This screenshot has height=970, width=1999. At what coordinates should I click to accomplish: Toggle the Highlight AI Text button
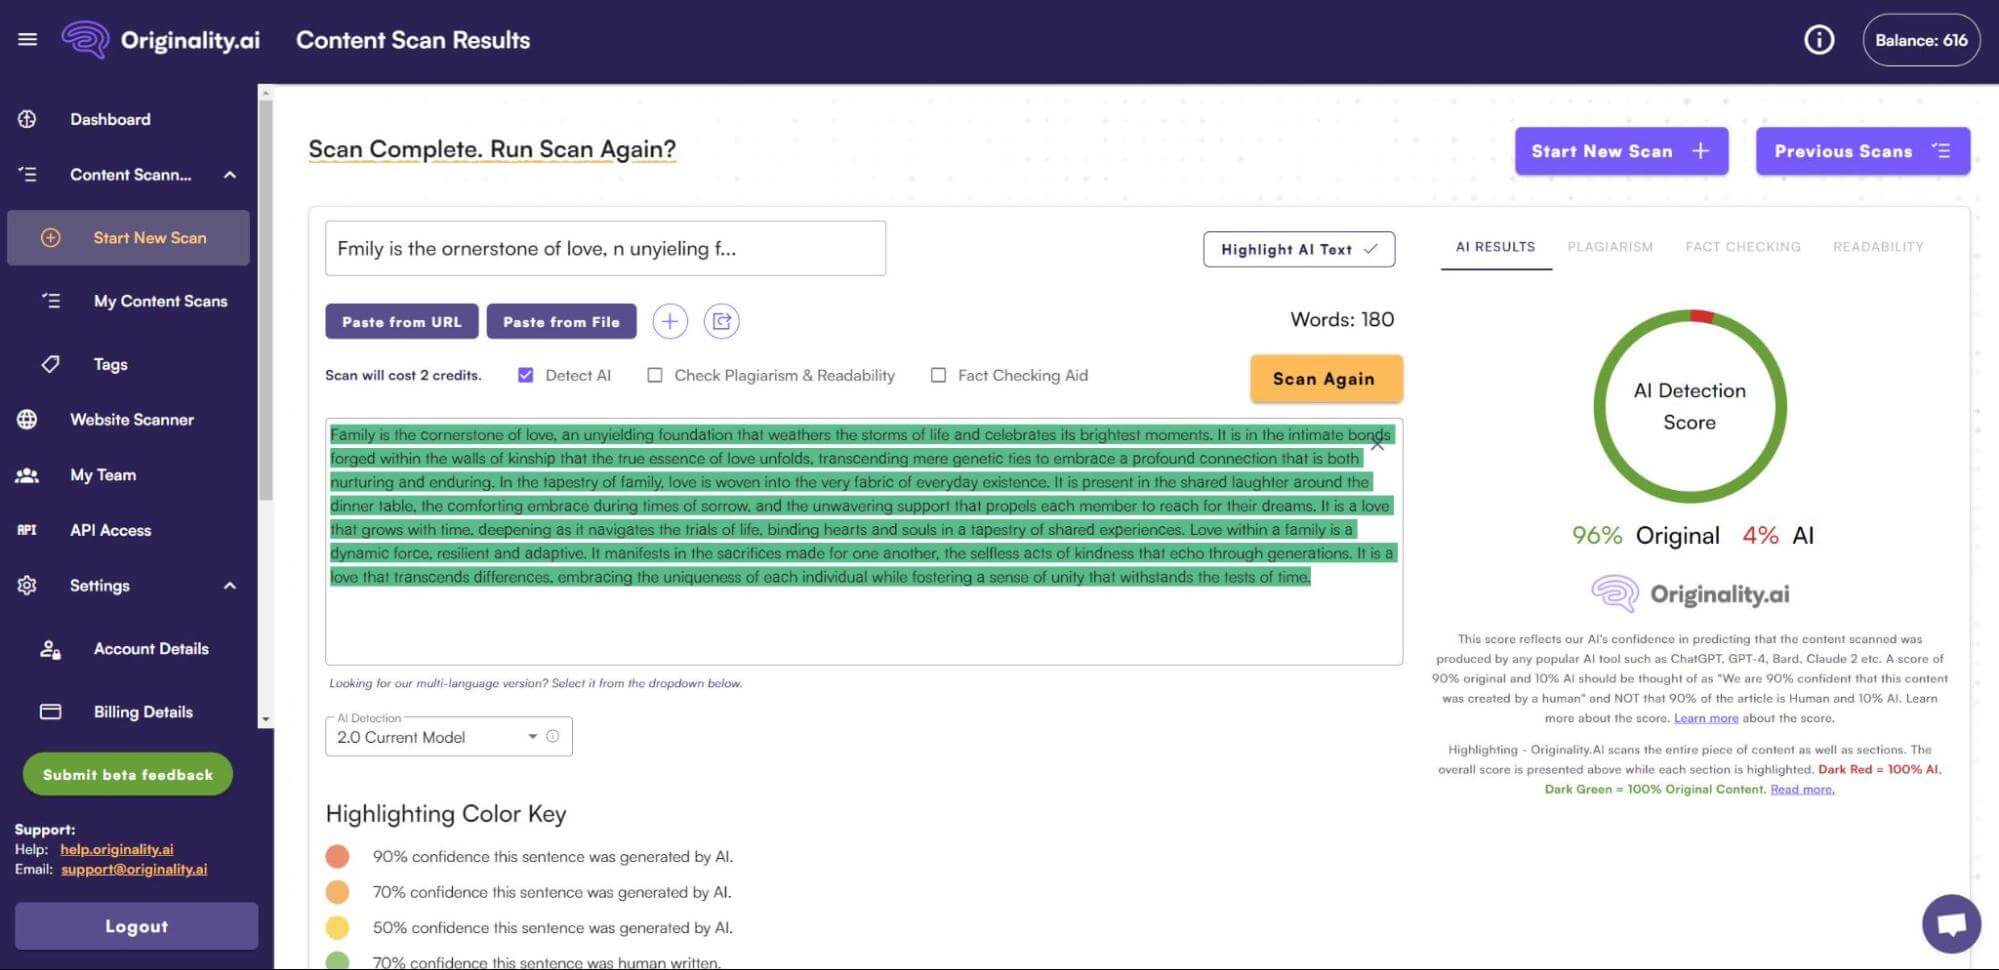[1299, 249]
